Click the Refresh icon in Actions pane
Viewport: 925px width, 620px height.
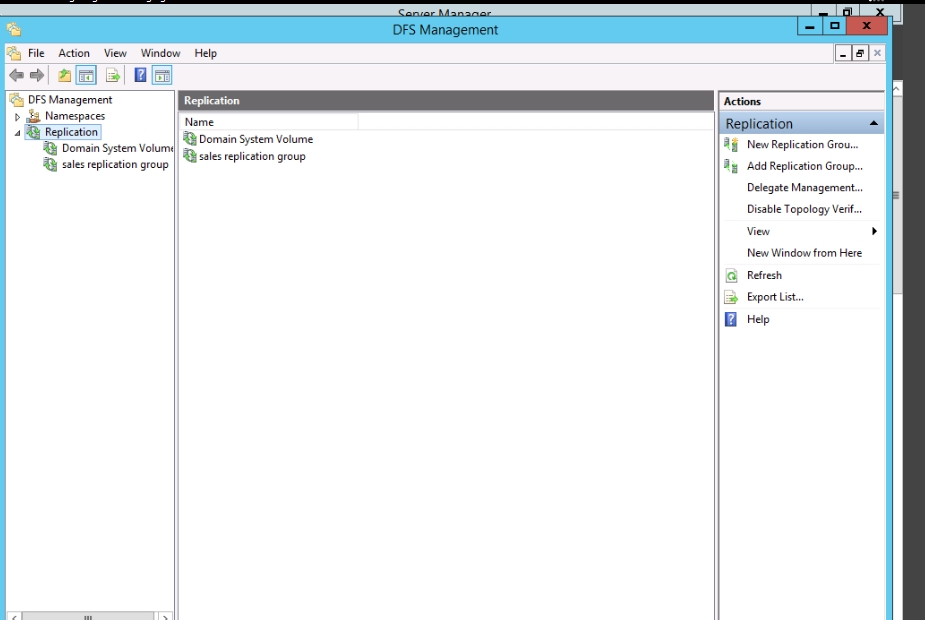pyautogui.click(x=731, y=275)
